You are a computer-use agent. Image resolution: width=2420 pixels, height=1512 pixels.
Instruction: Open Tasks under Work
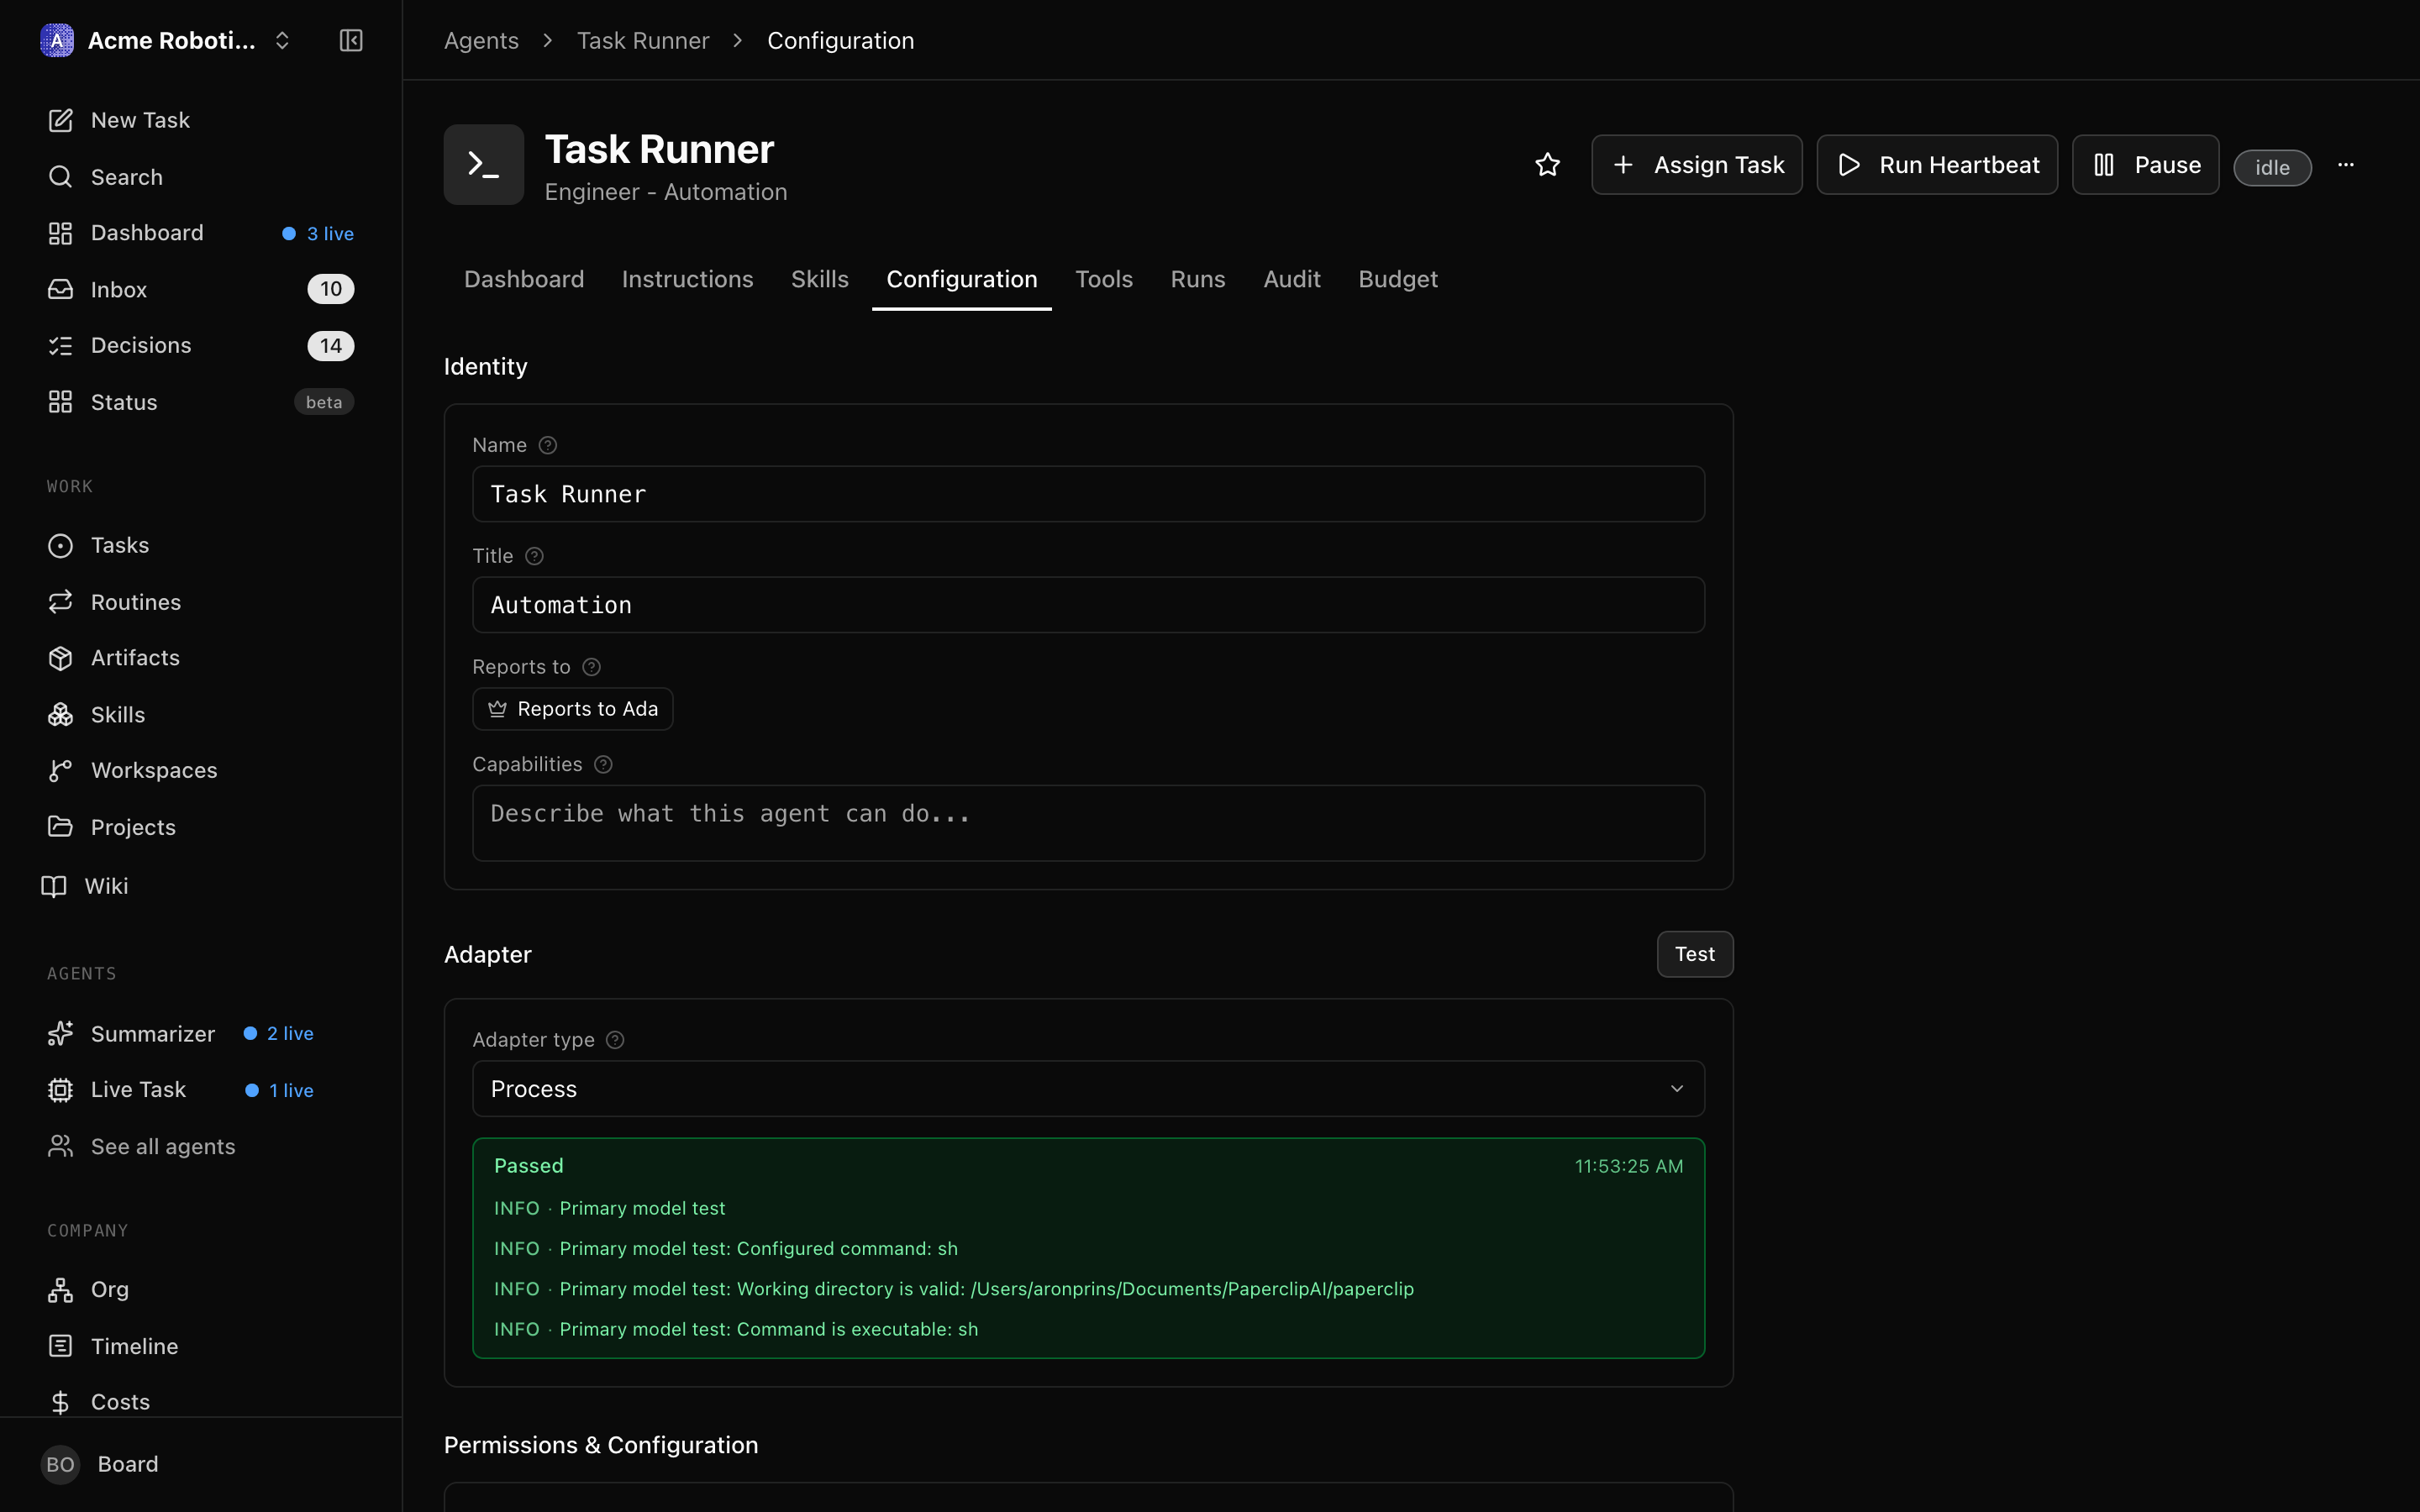(200, 545)
